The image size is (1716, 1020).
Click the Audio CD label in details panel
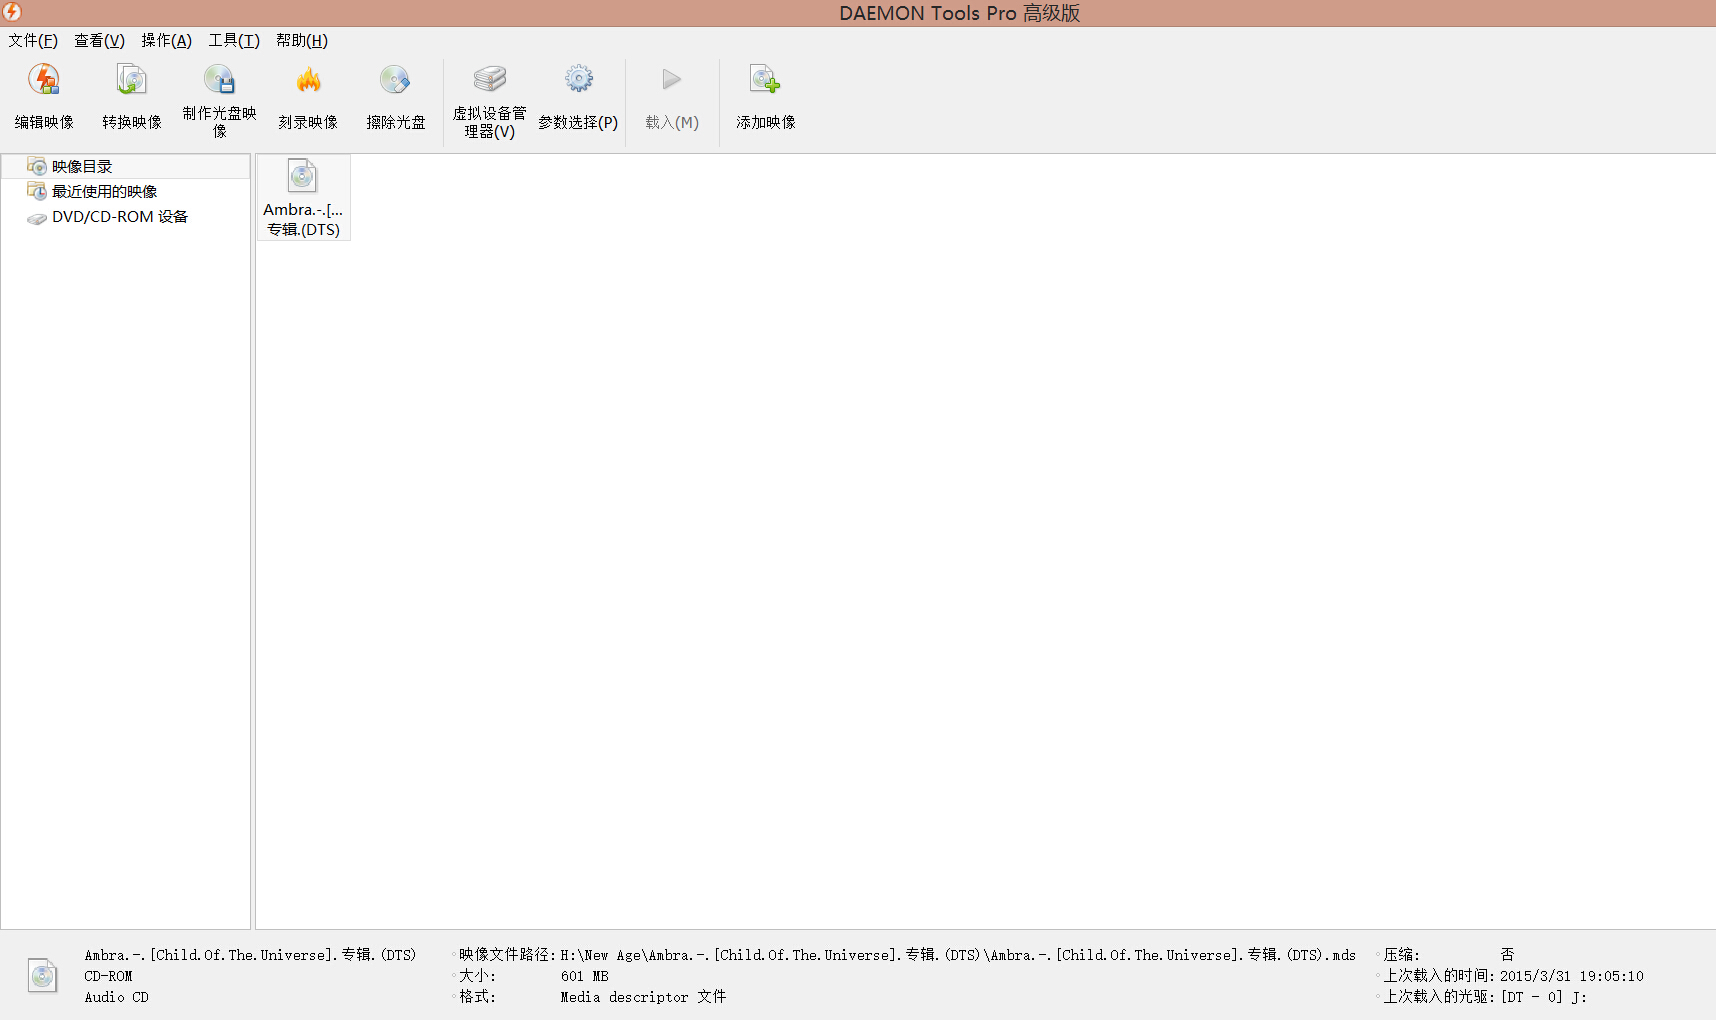[x=116, y=997]
